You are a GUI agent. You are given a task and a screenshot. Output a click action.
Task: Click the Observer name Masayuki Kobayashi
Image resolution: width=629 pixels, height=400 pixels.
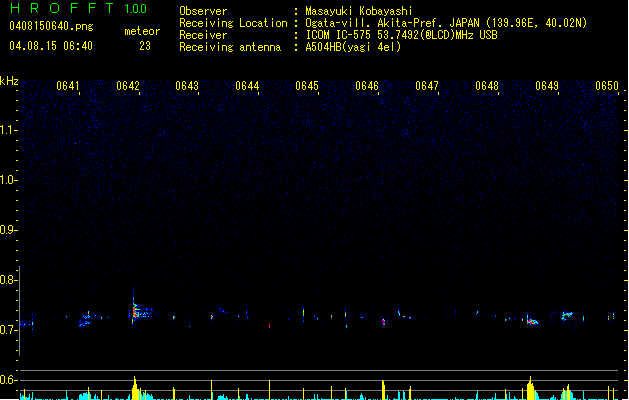(x=359, y=11)
